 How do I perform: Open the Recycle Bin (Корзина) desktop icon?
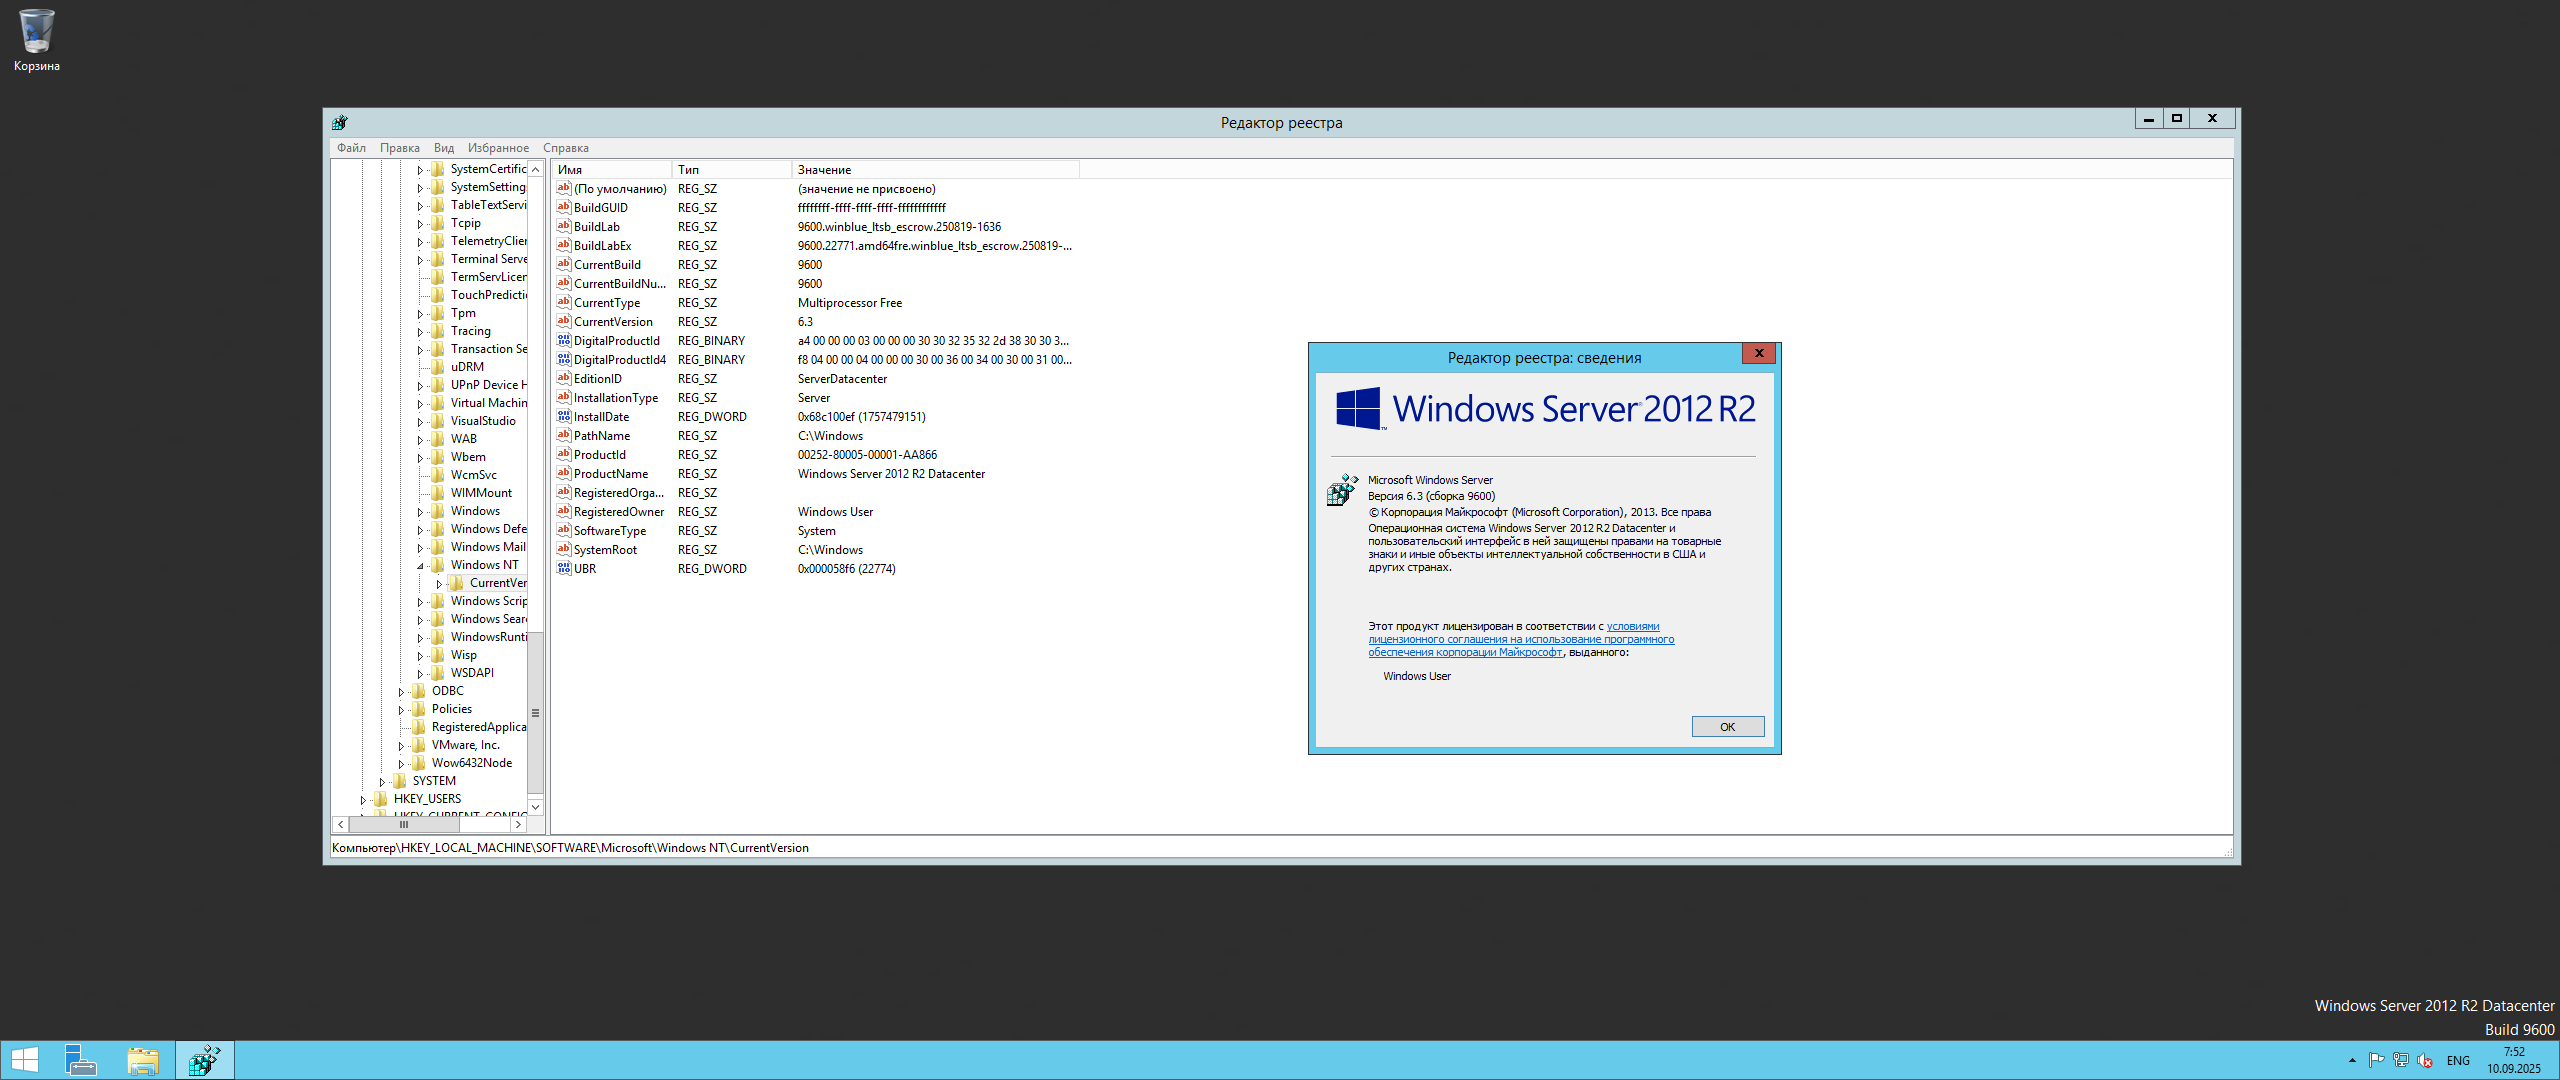point(36,40)
